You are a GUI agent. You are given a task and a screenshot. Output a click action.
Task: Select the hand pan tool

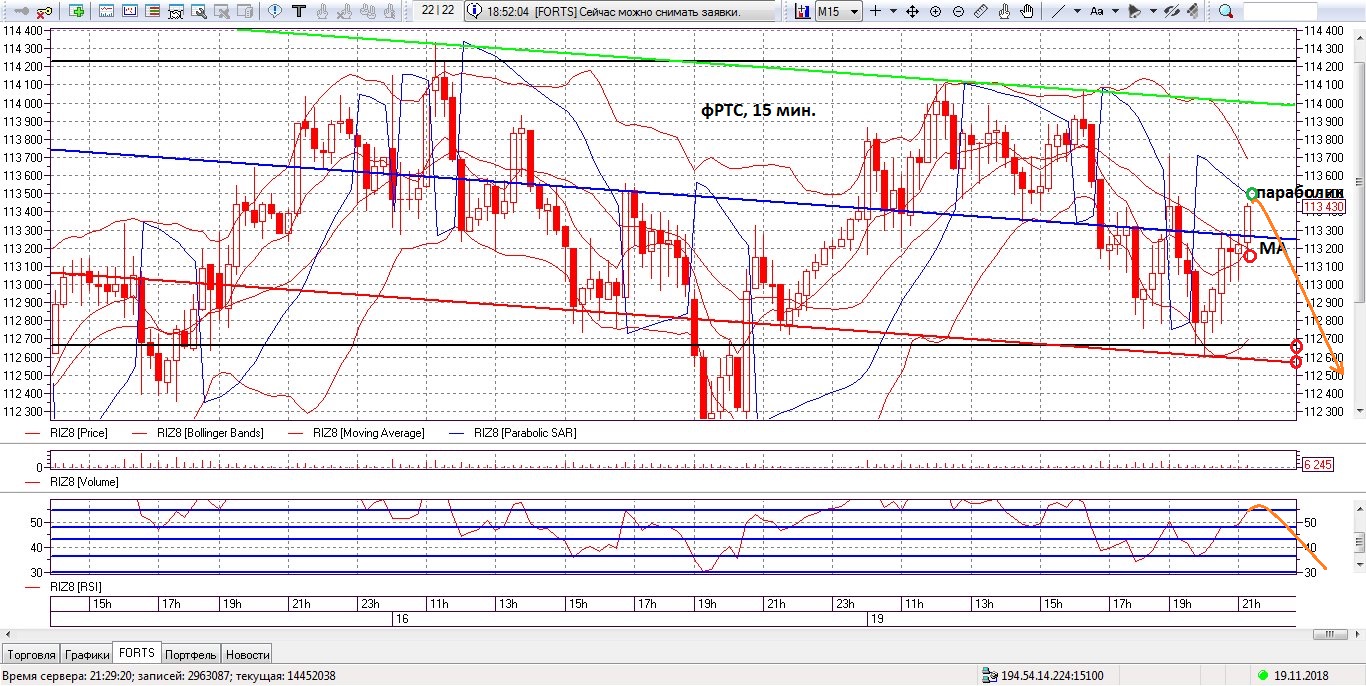coord(1028,11)
